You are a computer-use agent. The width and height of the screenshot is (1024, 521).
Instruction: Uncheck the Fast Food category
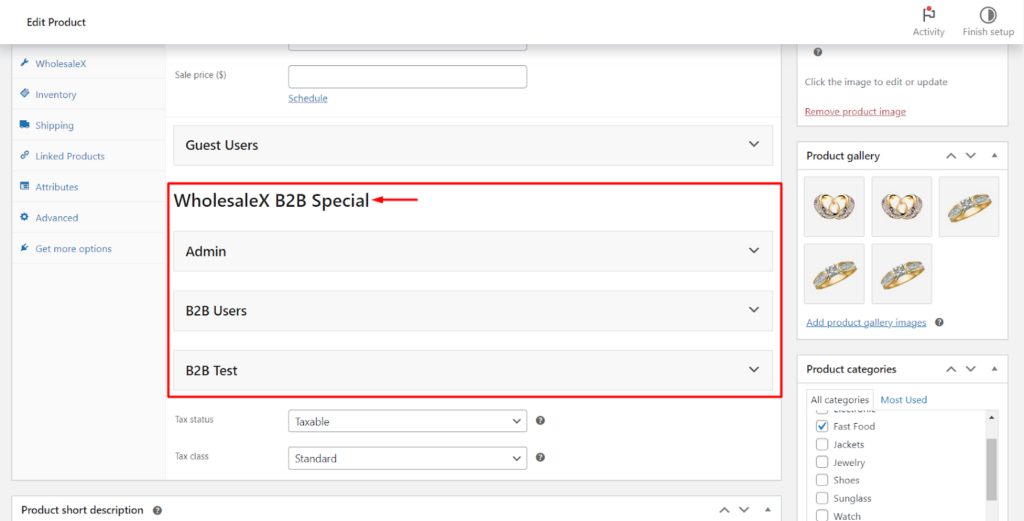(x=822, y=426)
